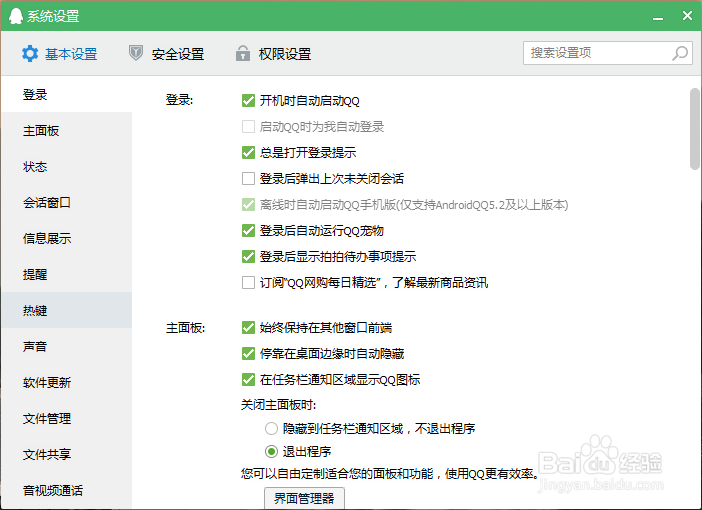The image size is (702, 510).
Task: Check 订阅QQ网购每日精选 option
Action: click(x=248, y=283)
